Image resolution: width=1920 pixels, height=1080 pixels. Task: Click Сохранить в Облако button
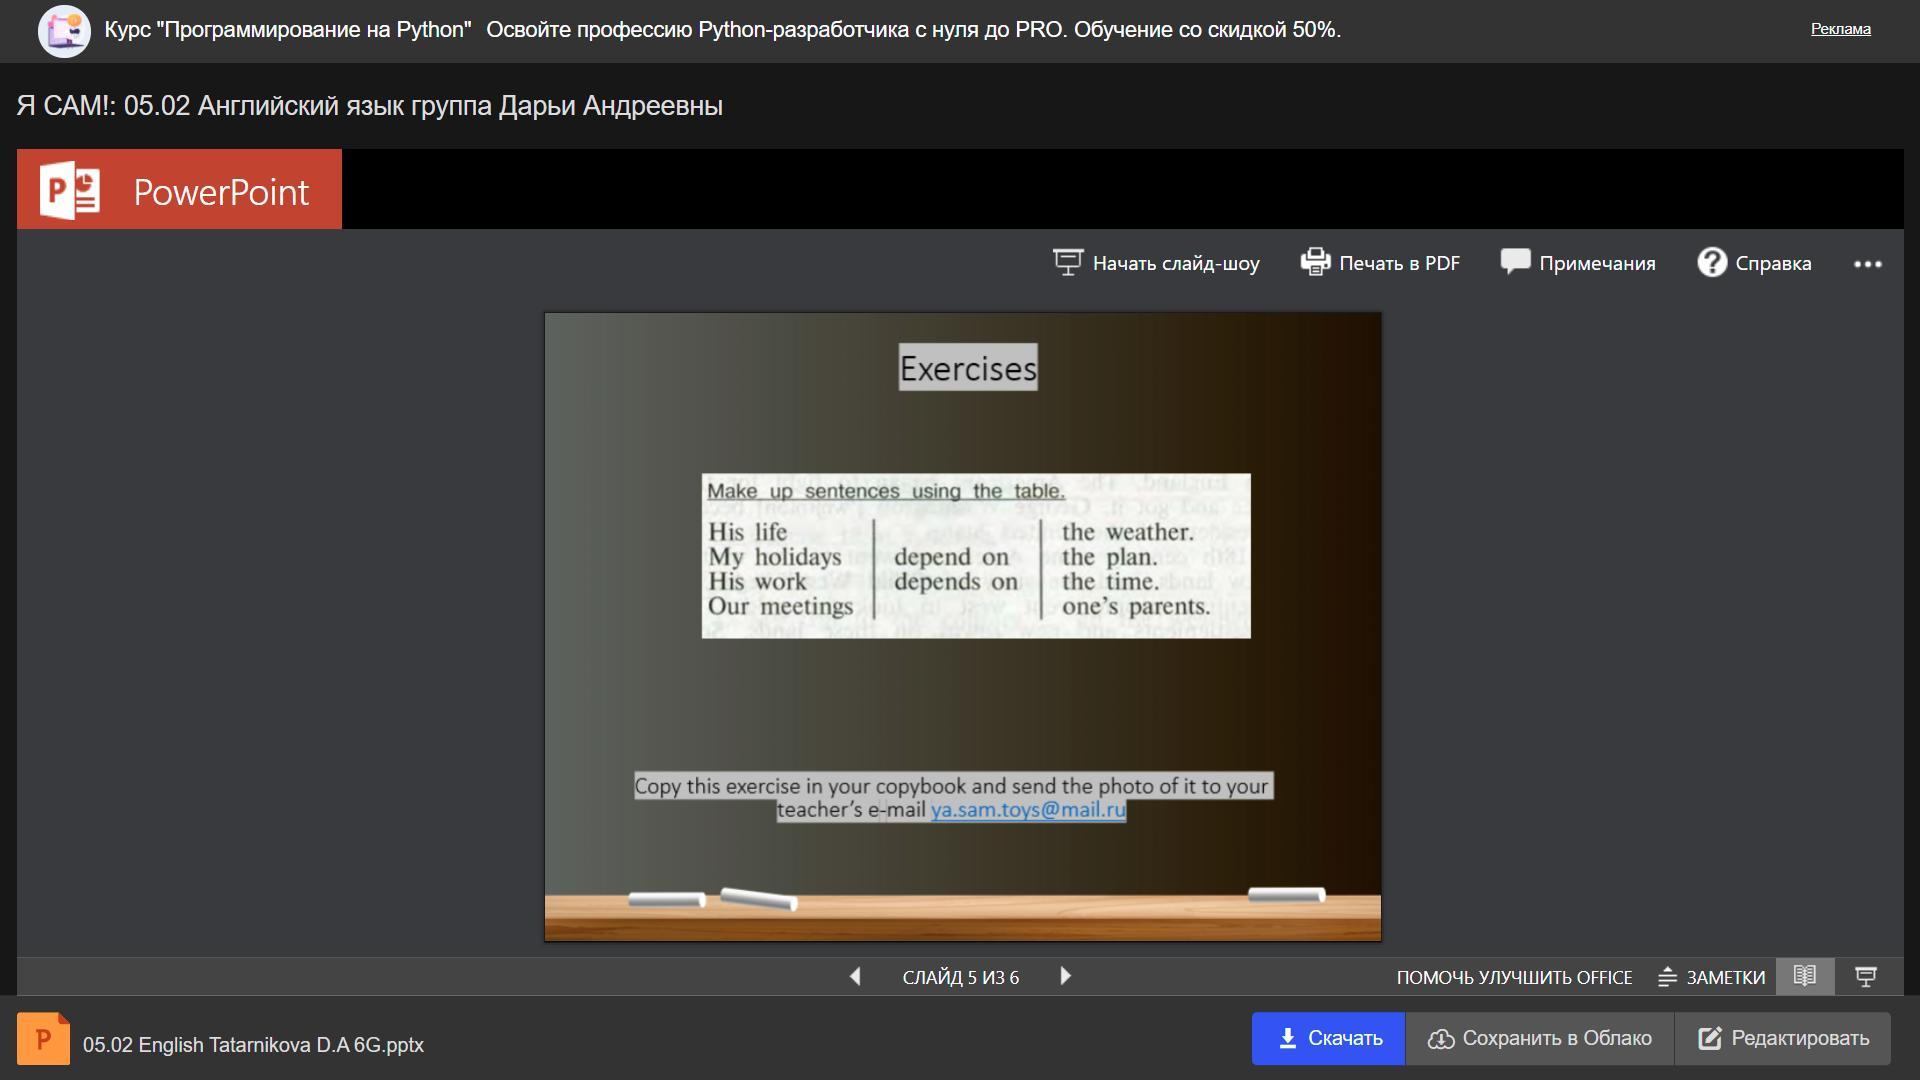(1540, 1038)
